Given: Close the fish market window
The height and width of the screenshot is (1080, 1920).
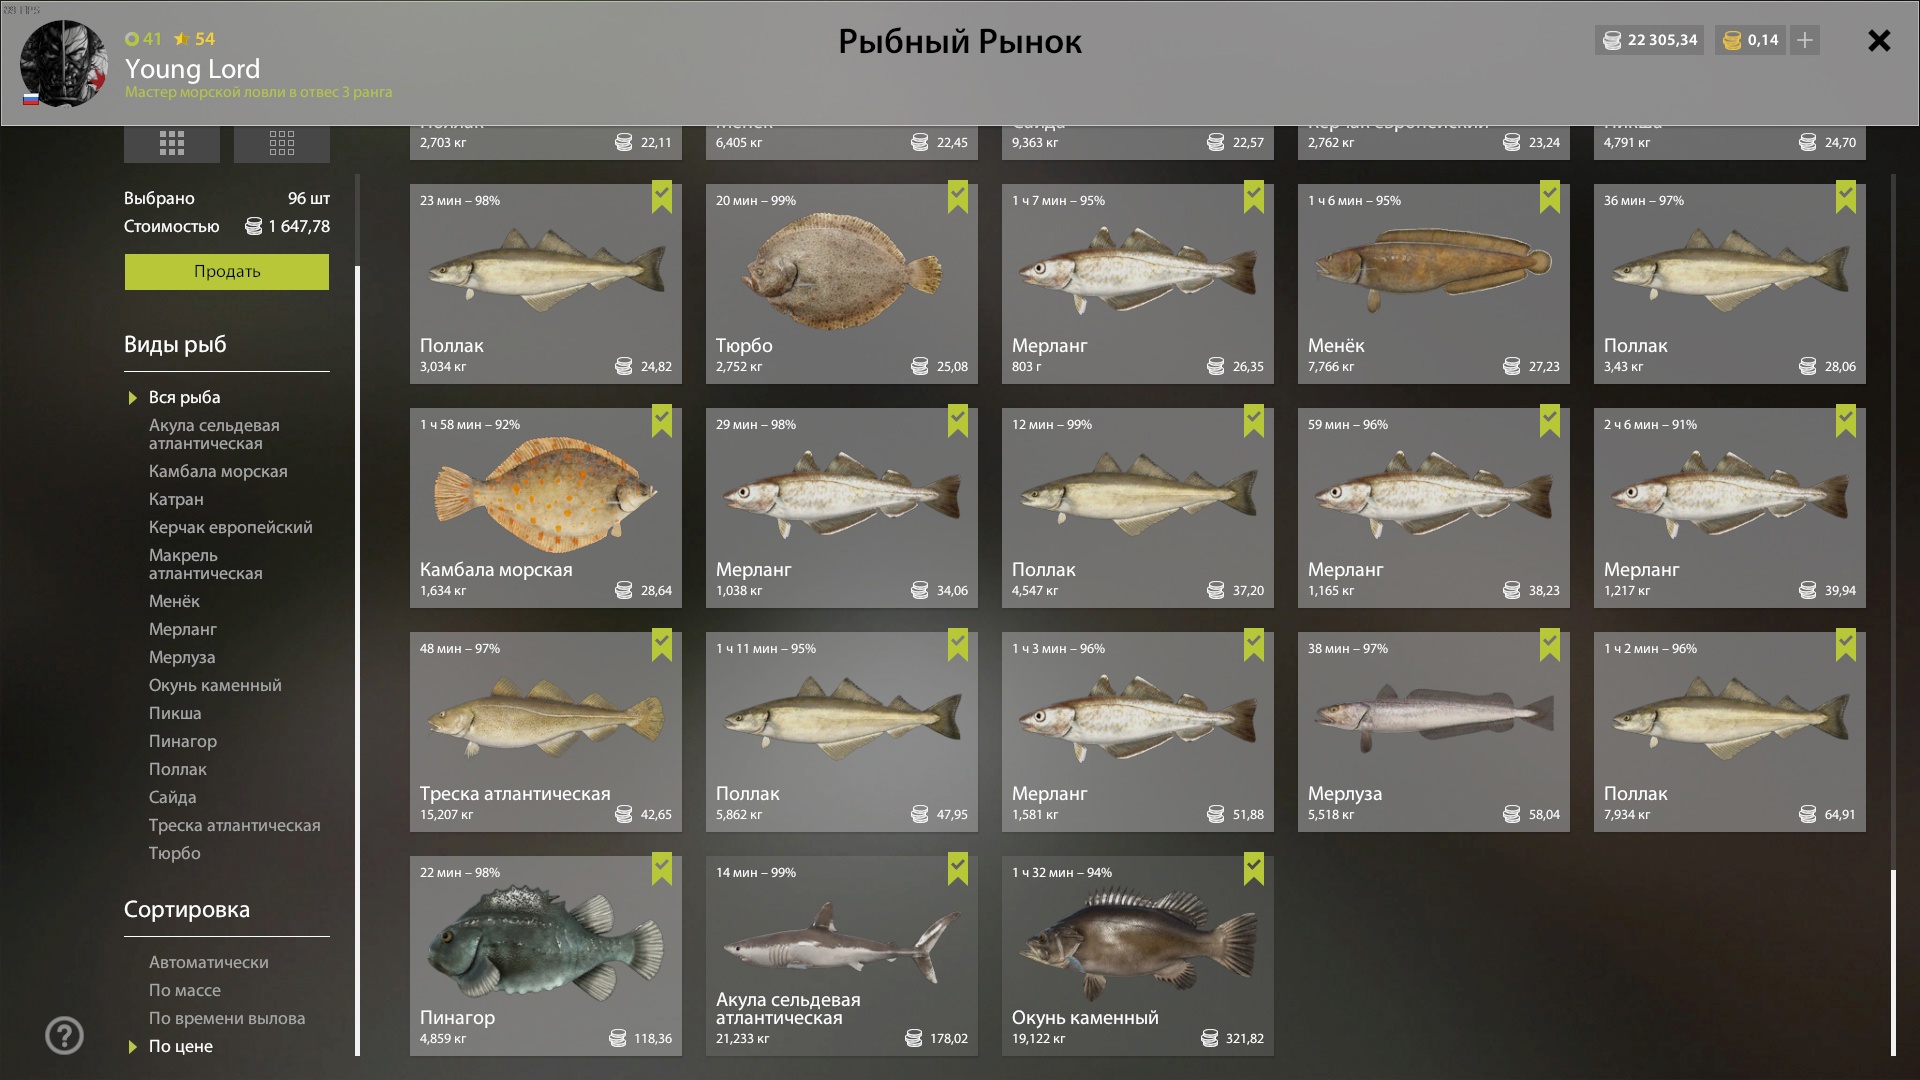Looking at the screenshot, I should [x=1879, y=41].
